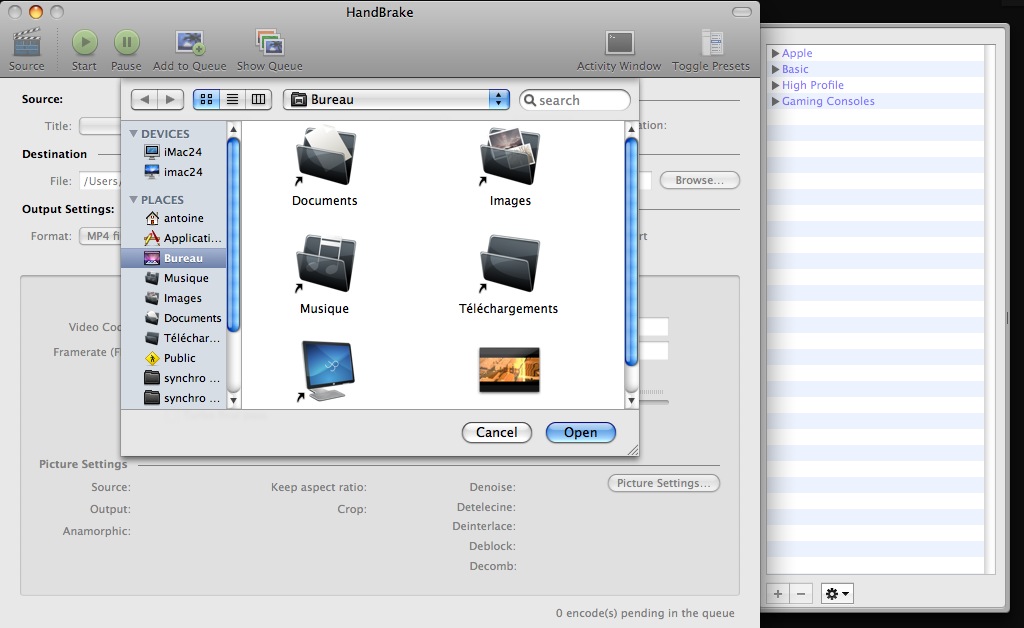The image size is (1024, 628).
Task: Click the Open button
Action: click(581, 432)
